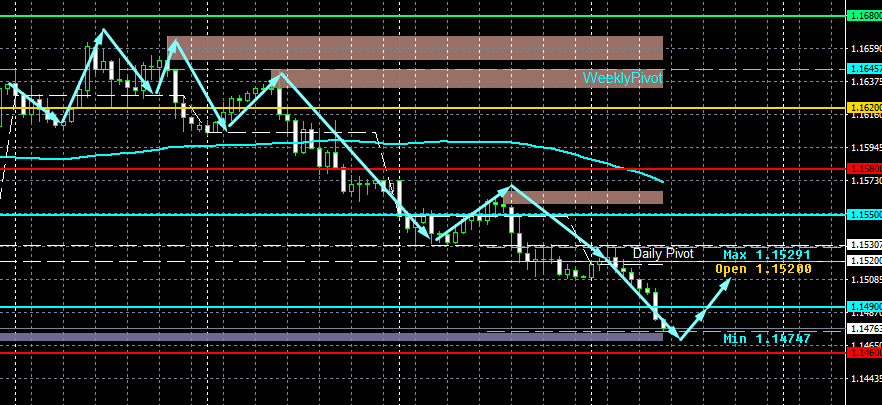Click the cyan 1.15500 price tag
This screenshot has width=882, height=405.
pos(865,214)
